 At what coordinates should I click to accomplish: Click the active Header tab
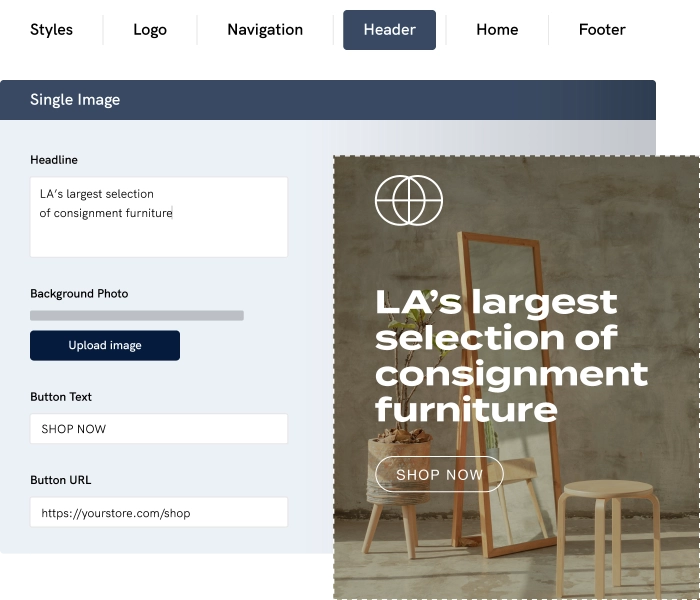(389, 30)
